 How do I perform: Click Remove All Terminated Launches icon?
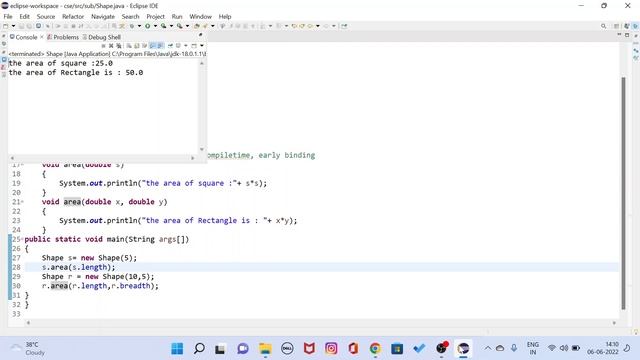point(118,45)
